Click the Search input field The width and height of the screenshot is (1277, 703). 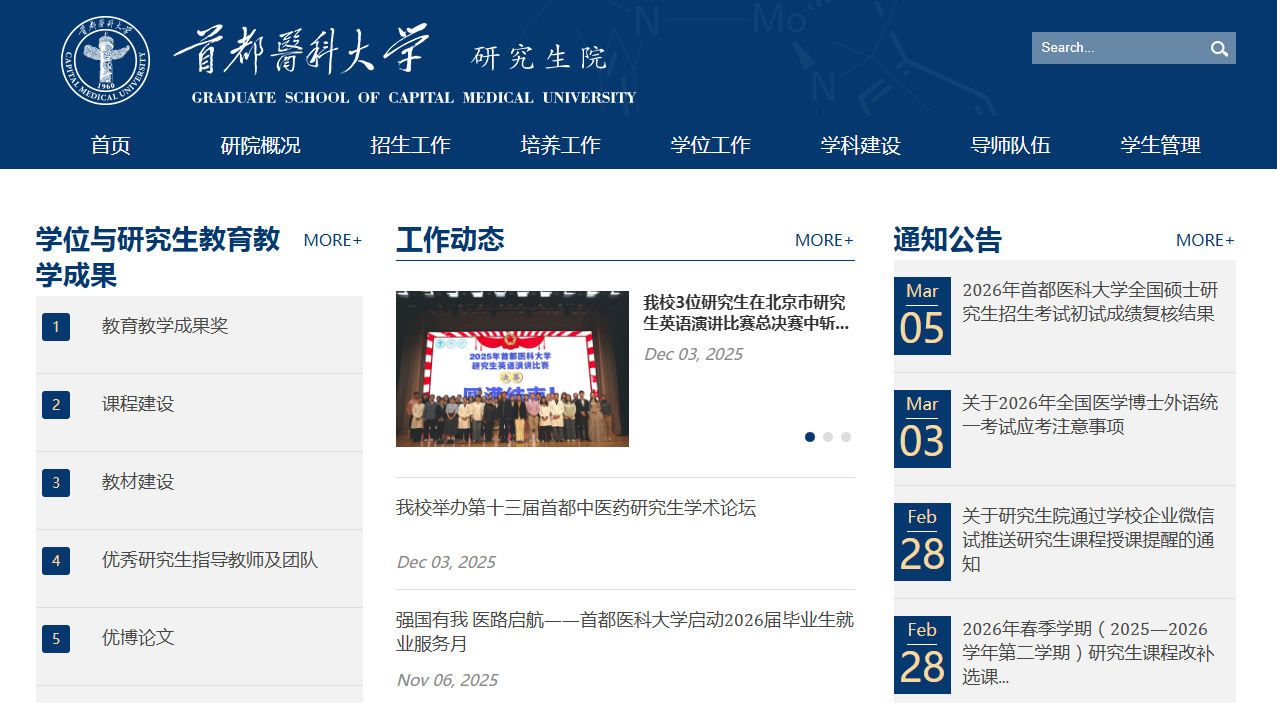[x=1116, y=48]
